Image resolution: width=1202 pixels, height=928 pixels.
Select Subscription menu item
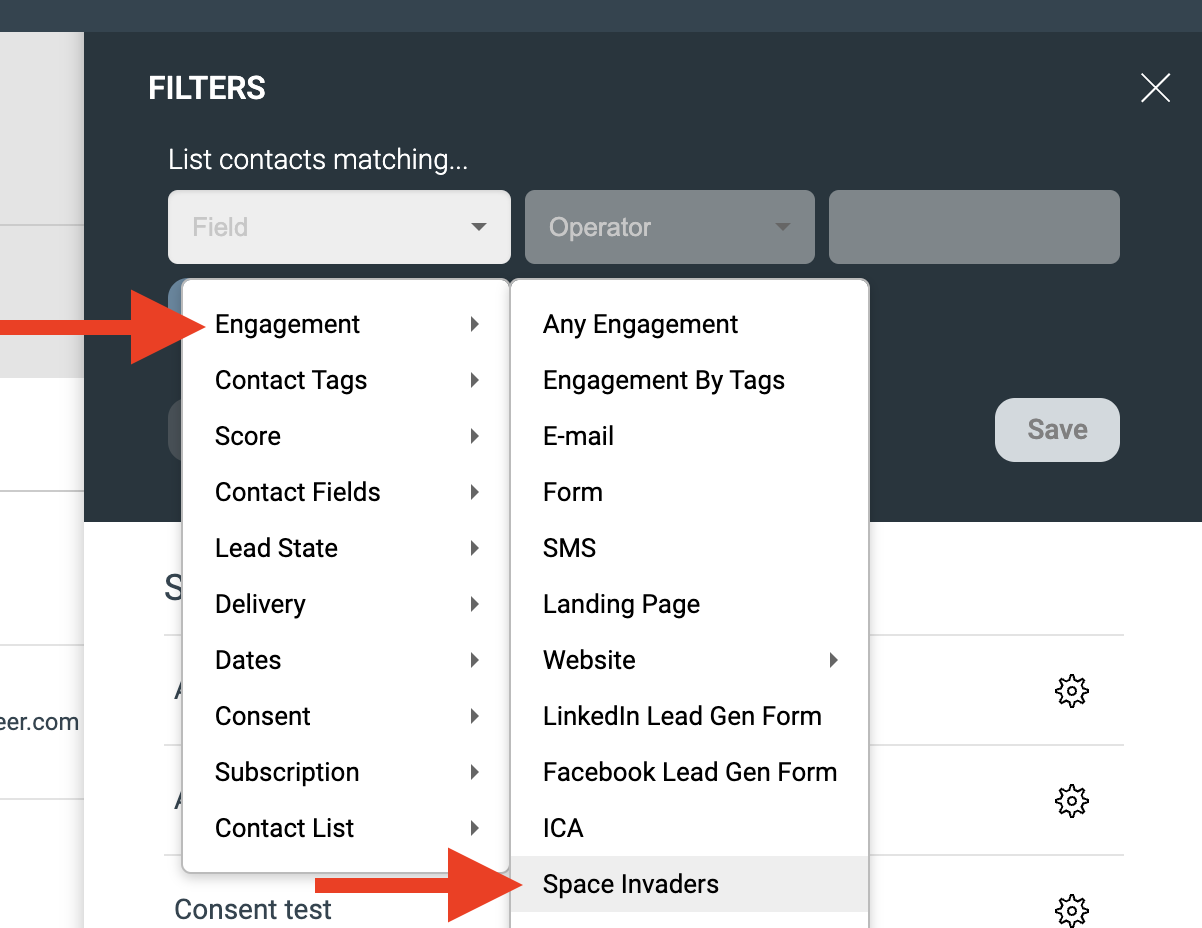[x=346, y=772]
